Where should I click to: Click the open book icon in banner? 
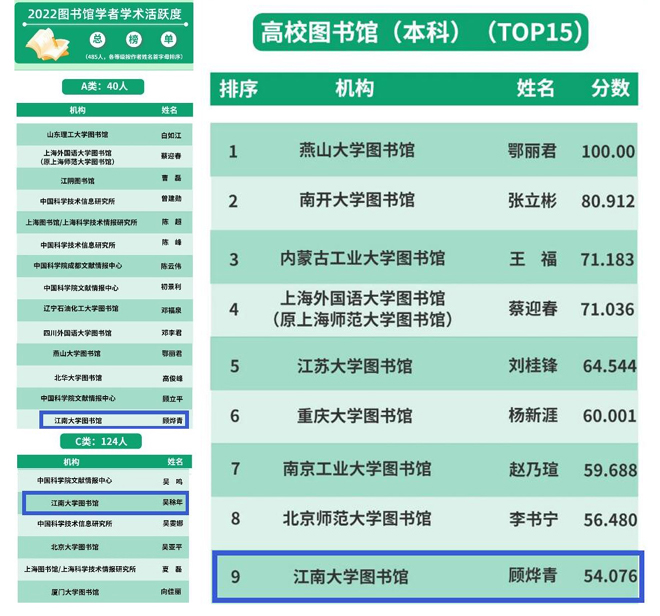45,44
